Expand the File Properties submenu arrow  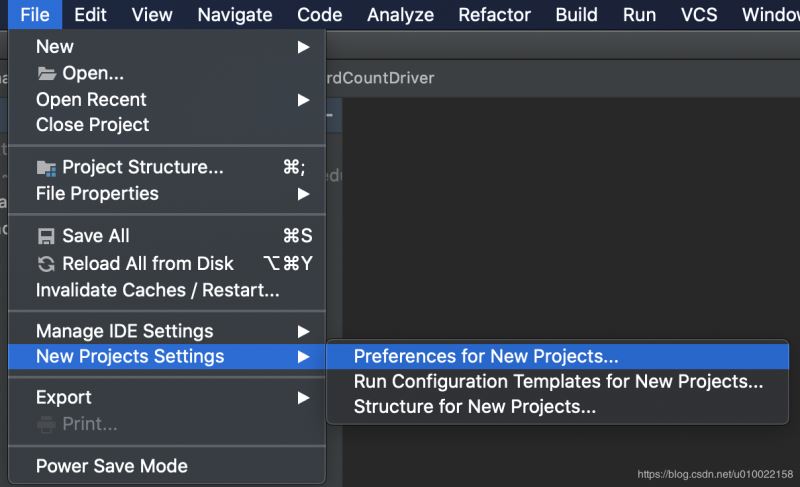[303, 194]
